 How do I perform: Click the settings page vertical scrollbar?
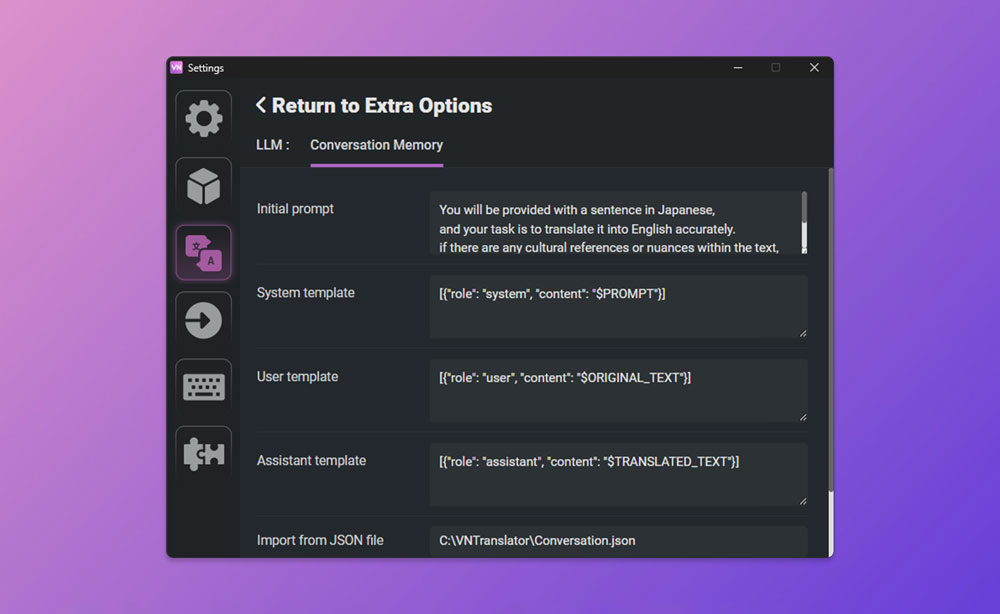pyautogui.click(x=829, y=330)
